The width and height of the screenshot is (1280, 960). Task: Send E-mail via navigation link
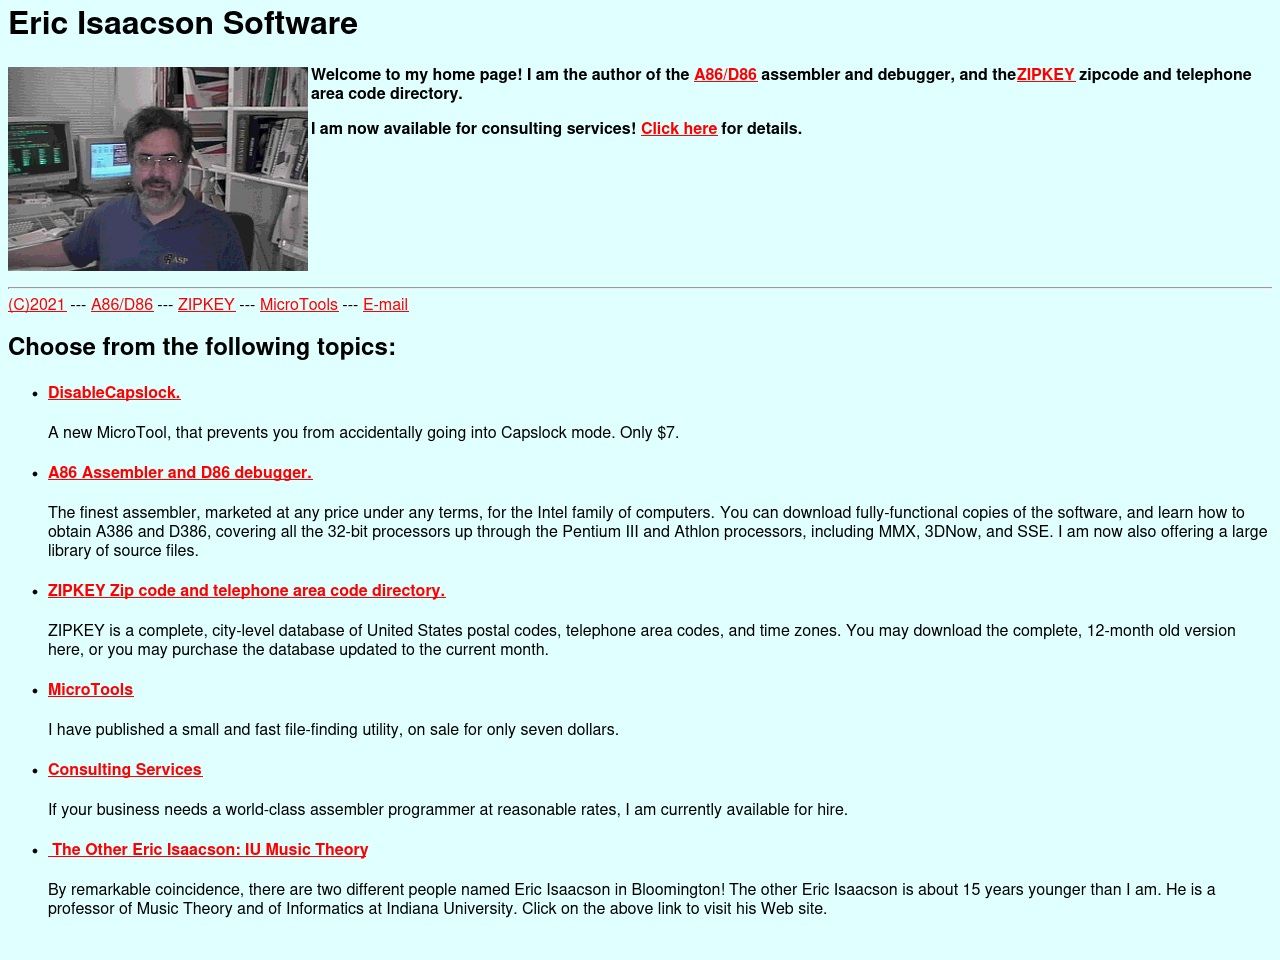(x=385, y=305)
